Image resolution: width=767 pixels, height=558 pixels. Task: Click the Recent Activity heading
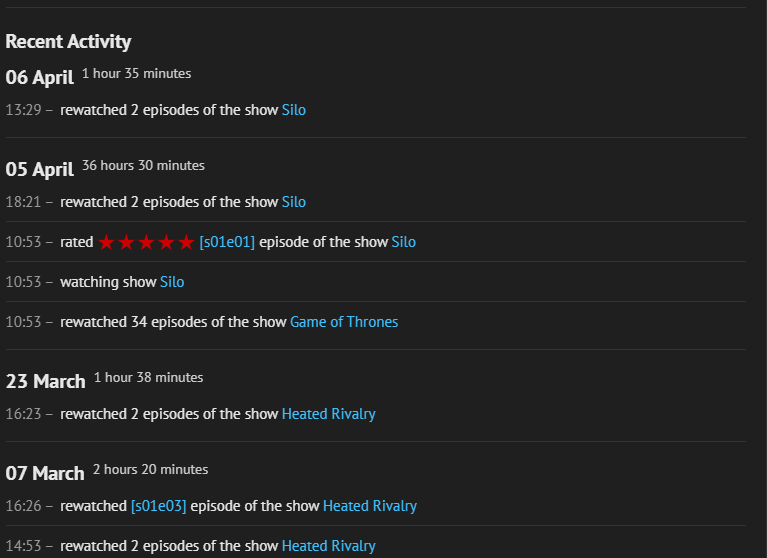pos(68,42)
